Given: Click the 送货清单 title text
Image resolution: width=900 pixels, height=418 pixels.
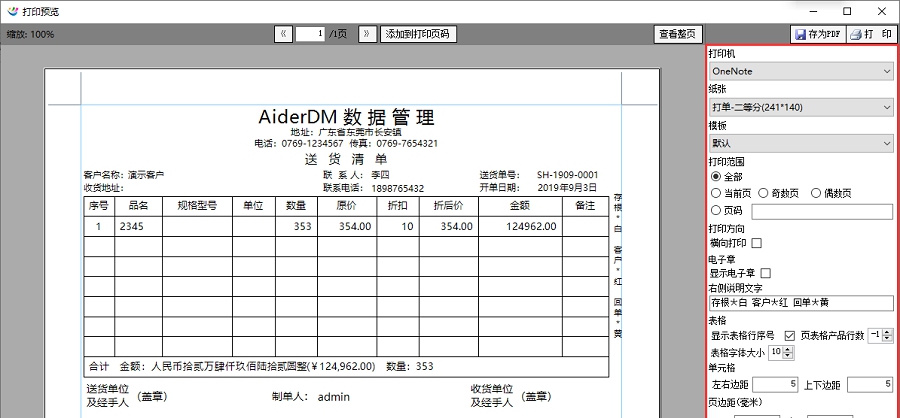Looking at the screenshot, I should [346, 159].
